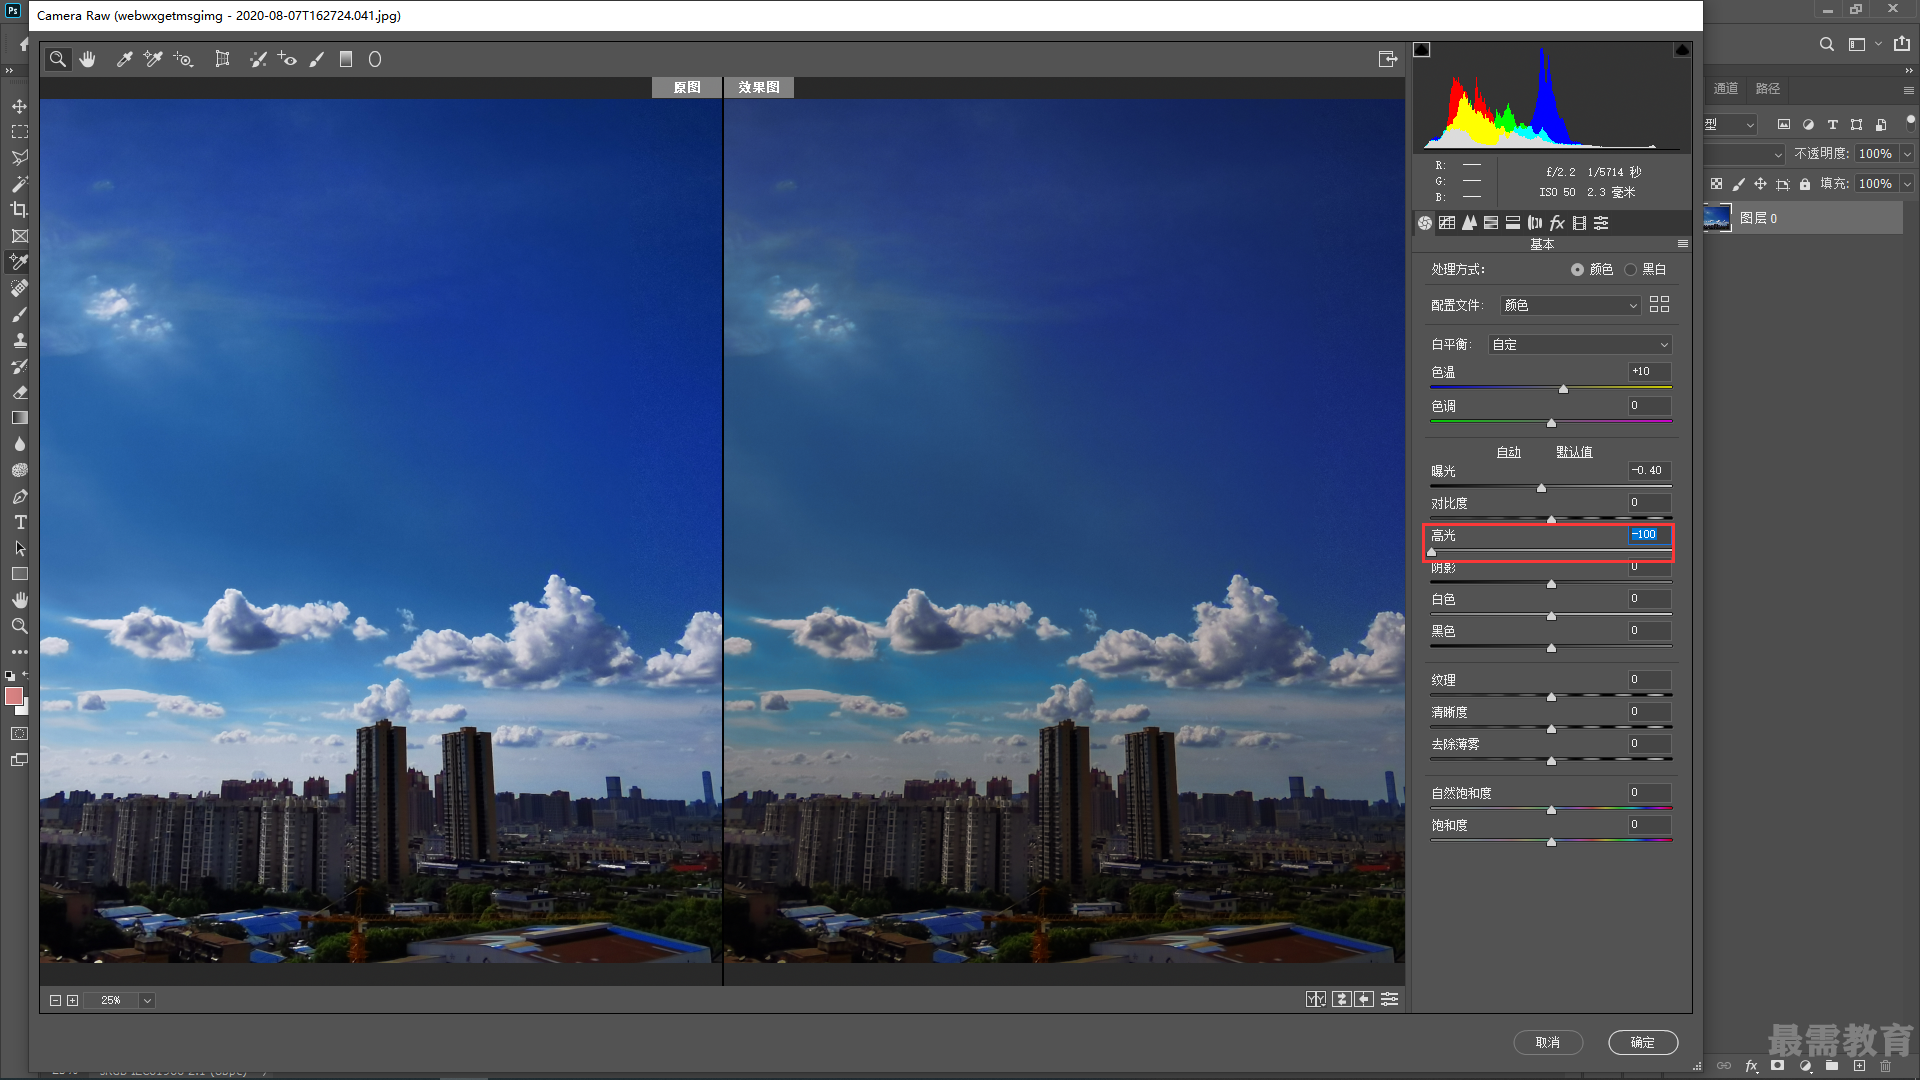The height and width of the screenshot is (1080, 1920).
Task: Click the foreground color swatch
Action: (14, 696)
